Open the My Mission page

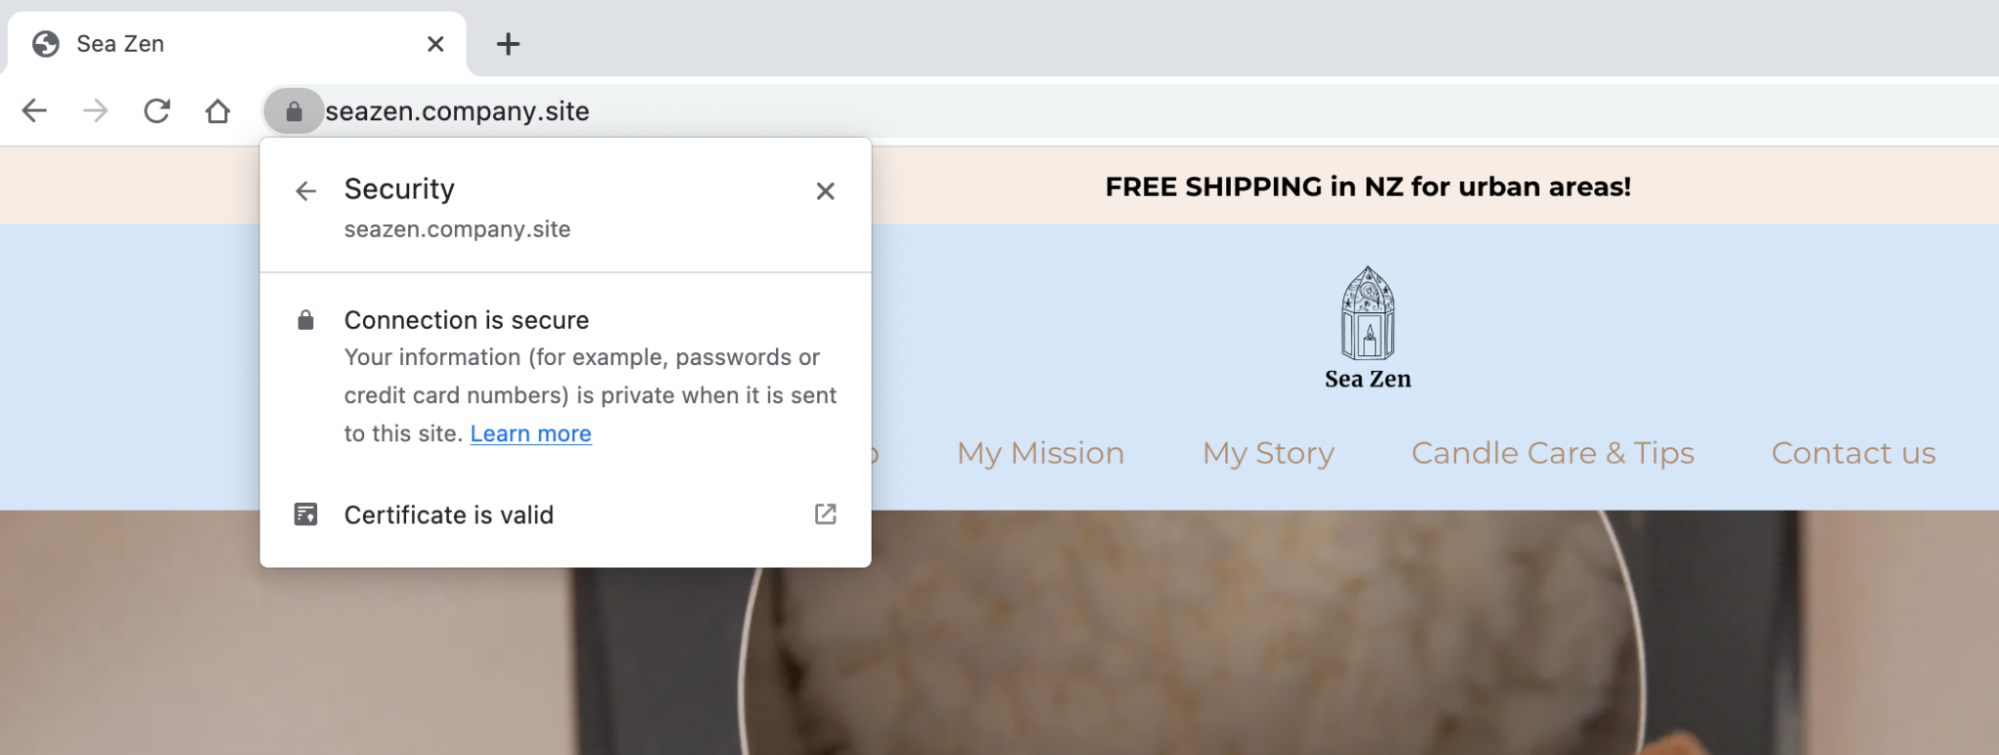coord(1039,453)
